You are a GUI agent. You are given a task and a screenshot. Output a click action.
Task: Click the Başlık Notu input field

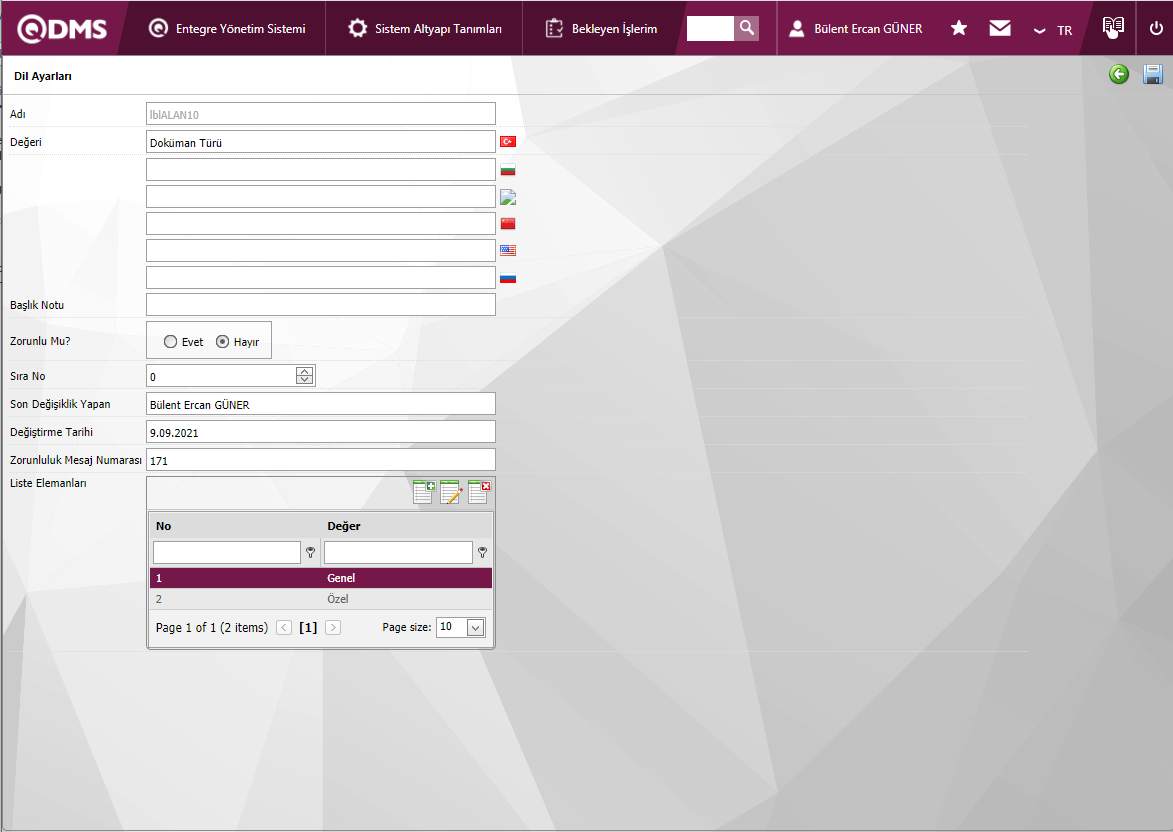[x=321, y=305]
